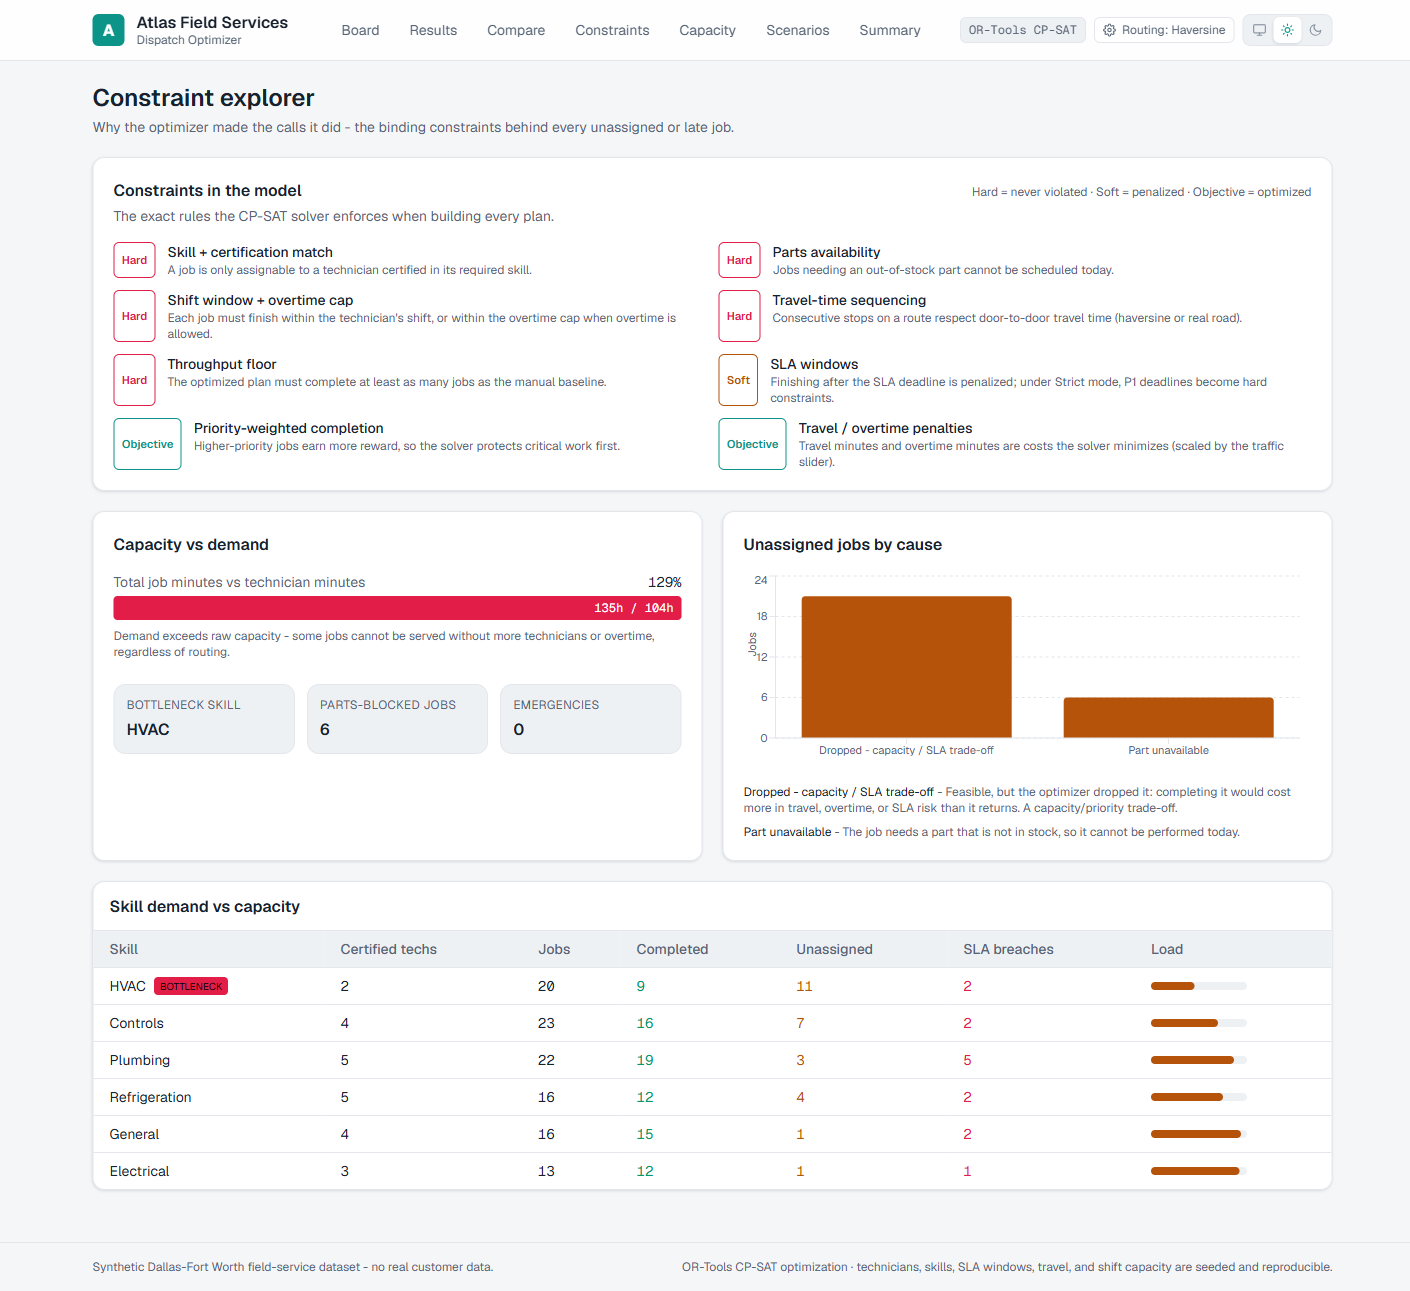Click the Constraint explorer page heading
The image size is (1410, 1291).
[x=204, y=98]
